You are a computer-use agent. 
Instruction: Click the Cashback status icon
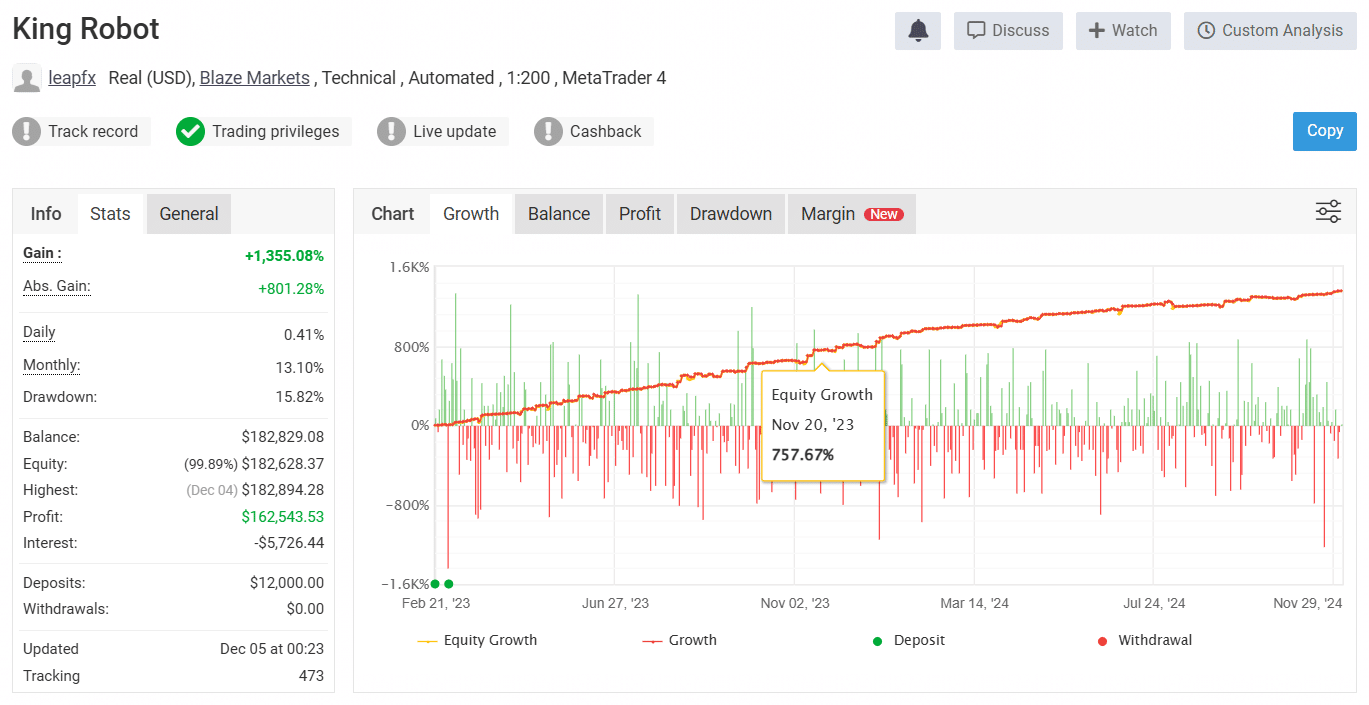click(x=548, y=131)
